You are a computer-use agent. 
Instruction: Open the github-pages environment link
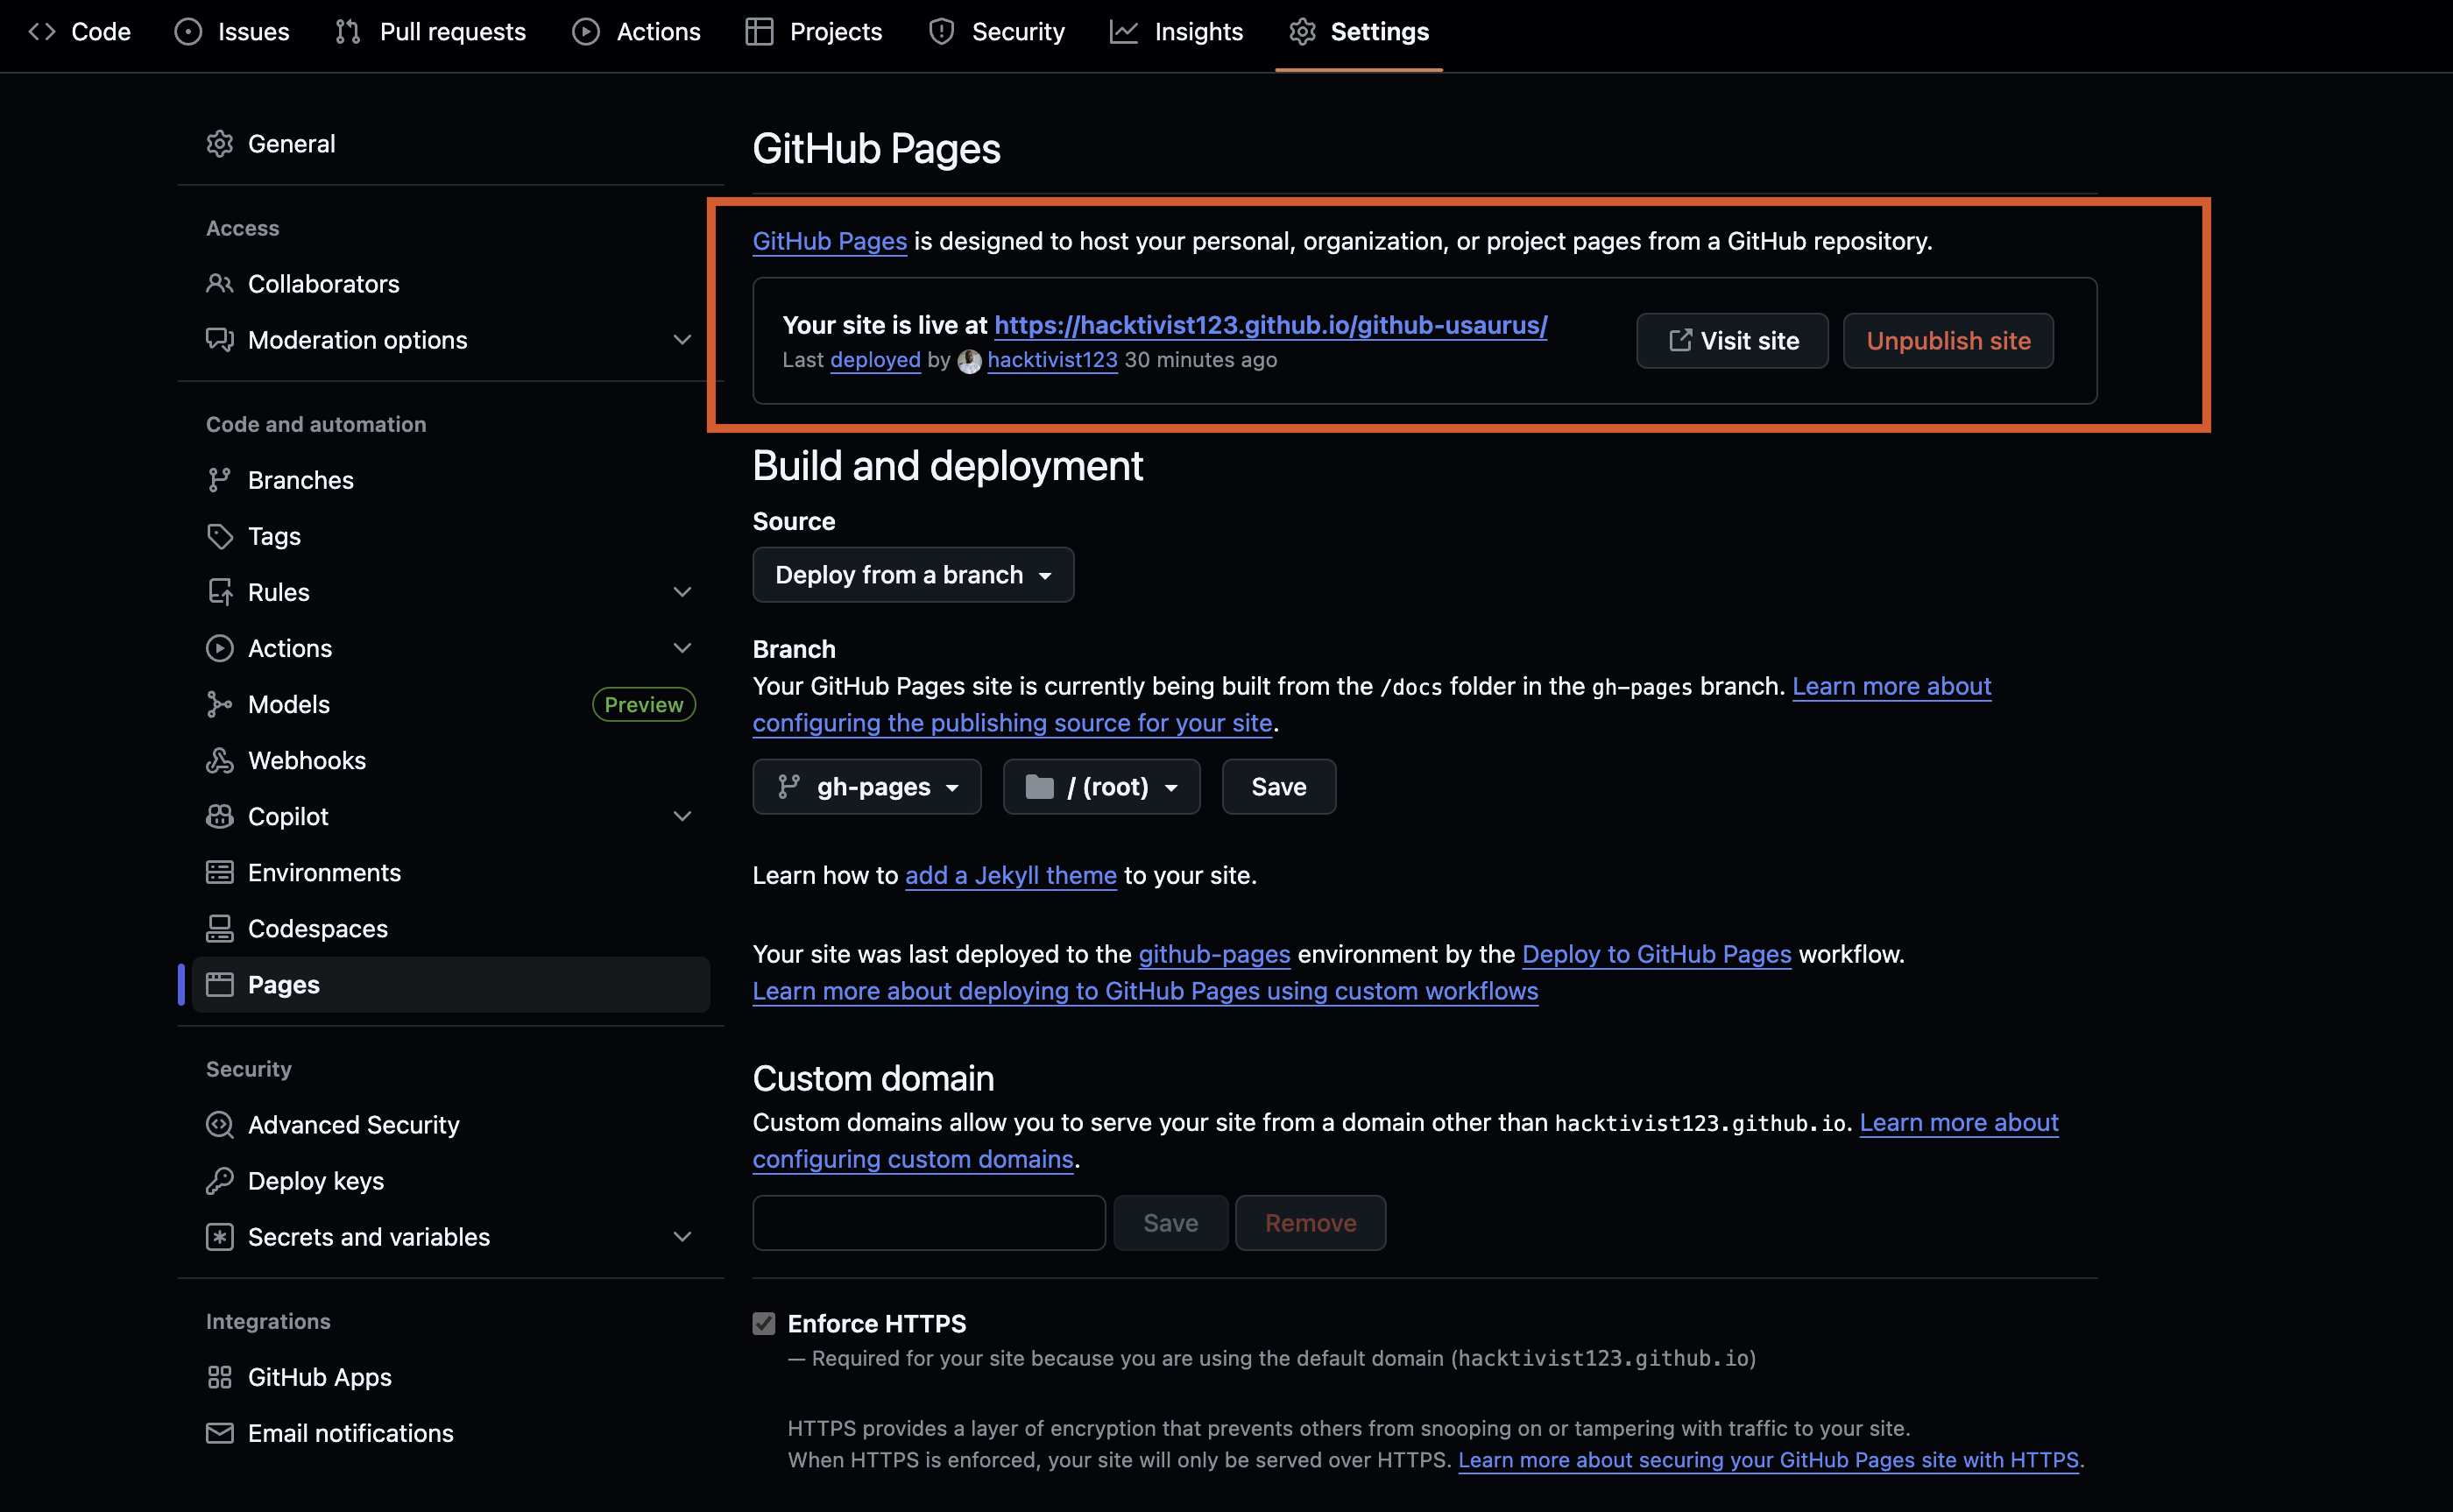coord(1214,954)
